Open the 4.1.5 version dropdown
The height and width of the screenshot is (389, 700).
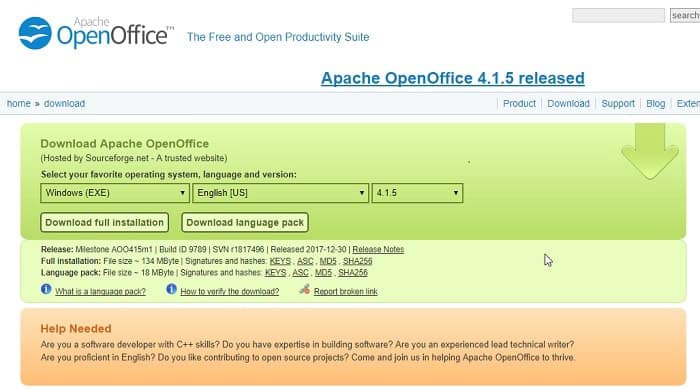(x=417, y=193)
